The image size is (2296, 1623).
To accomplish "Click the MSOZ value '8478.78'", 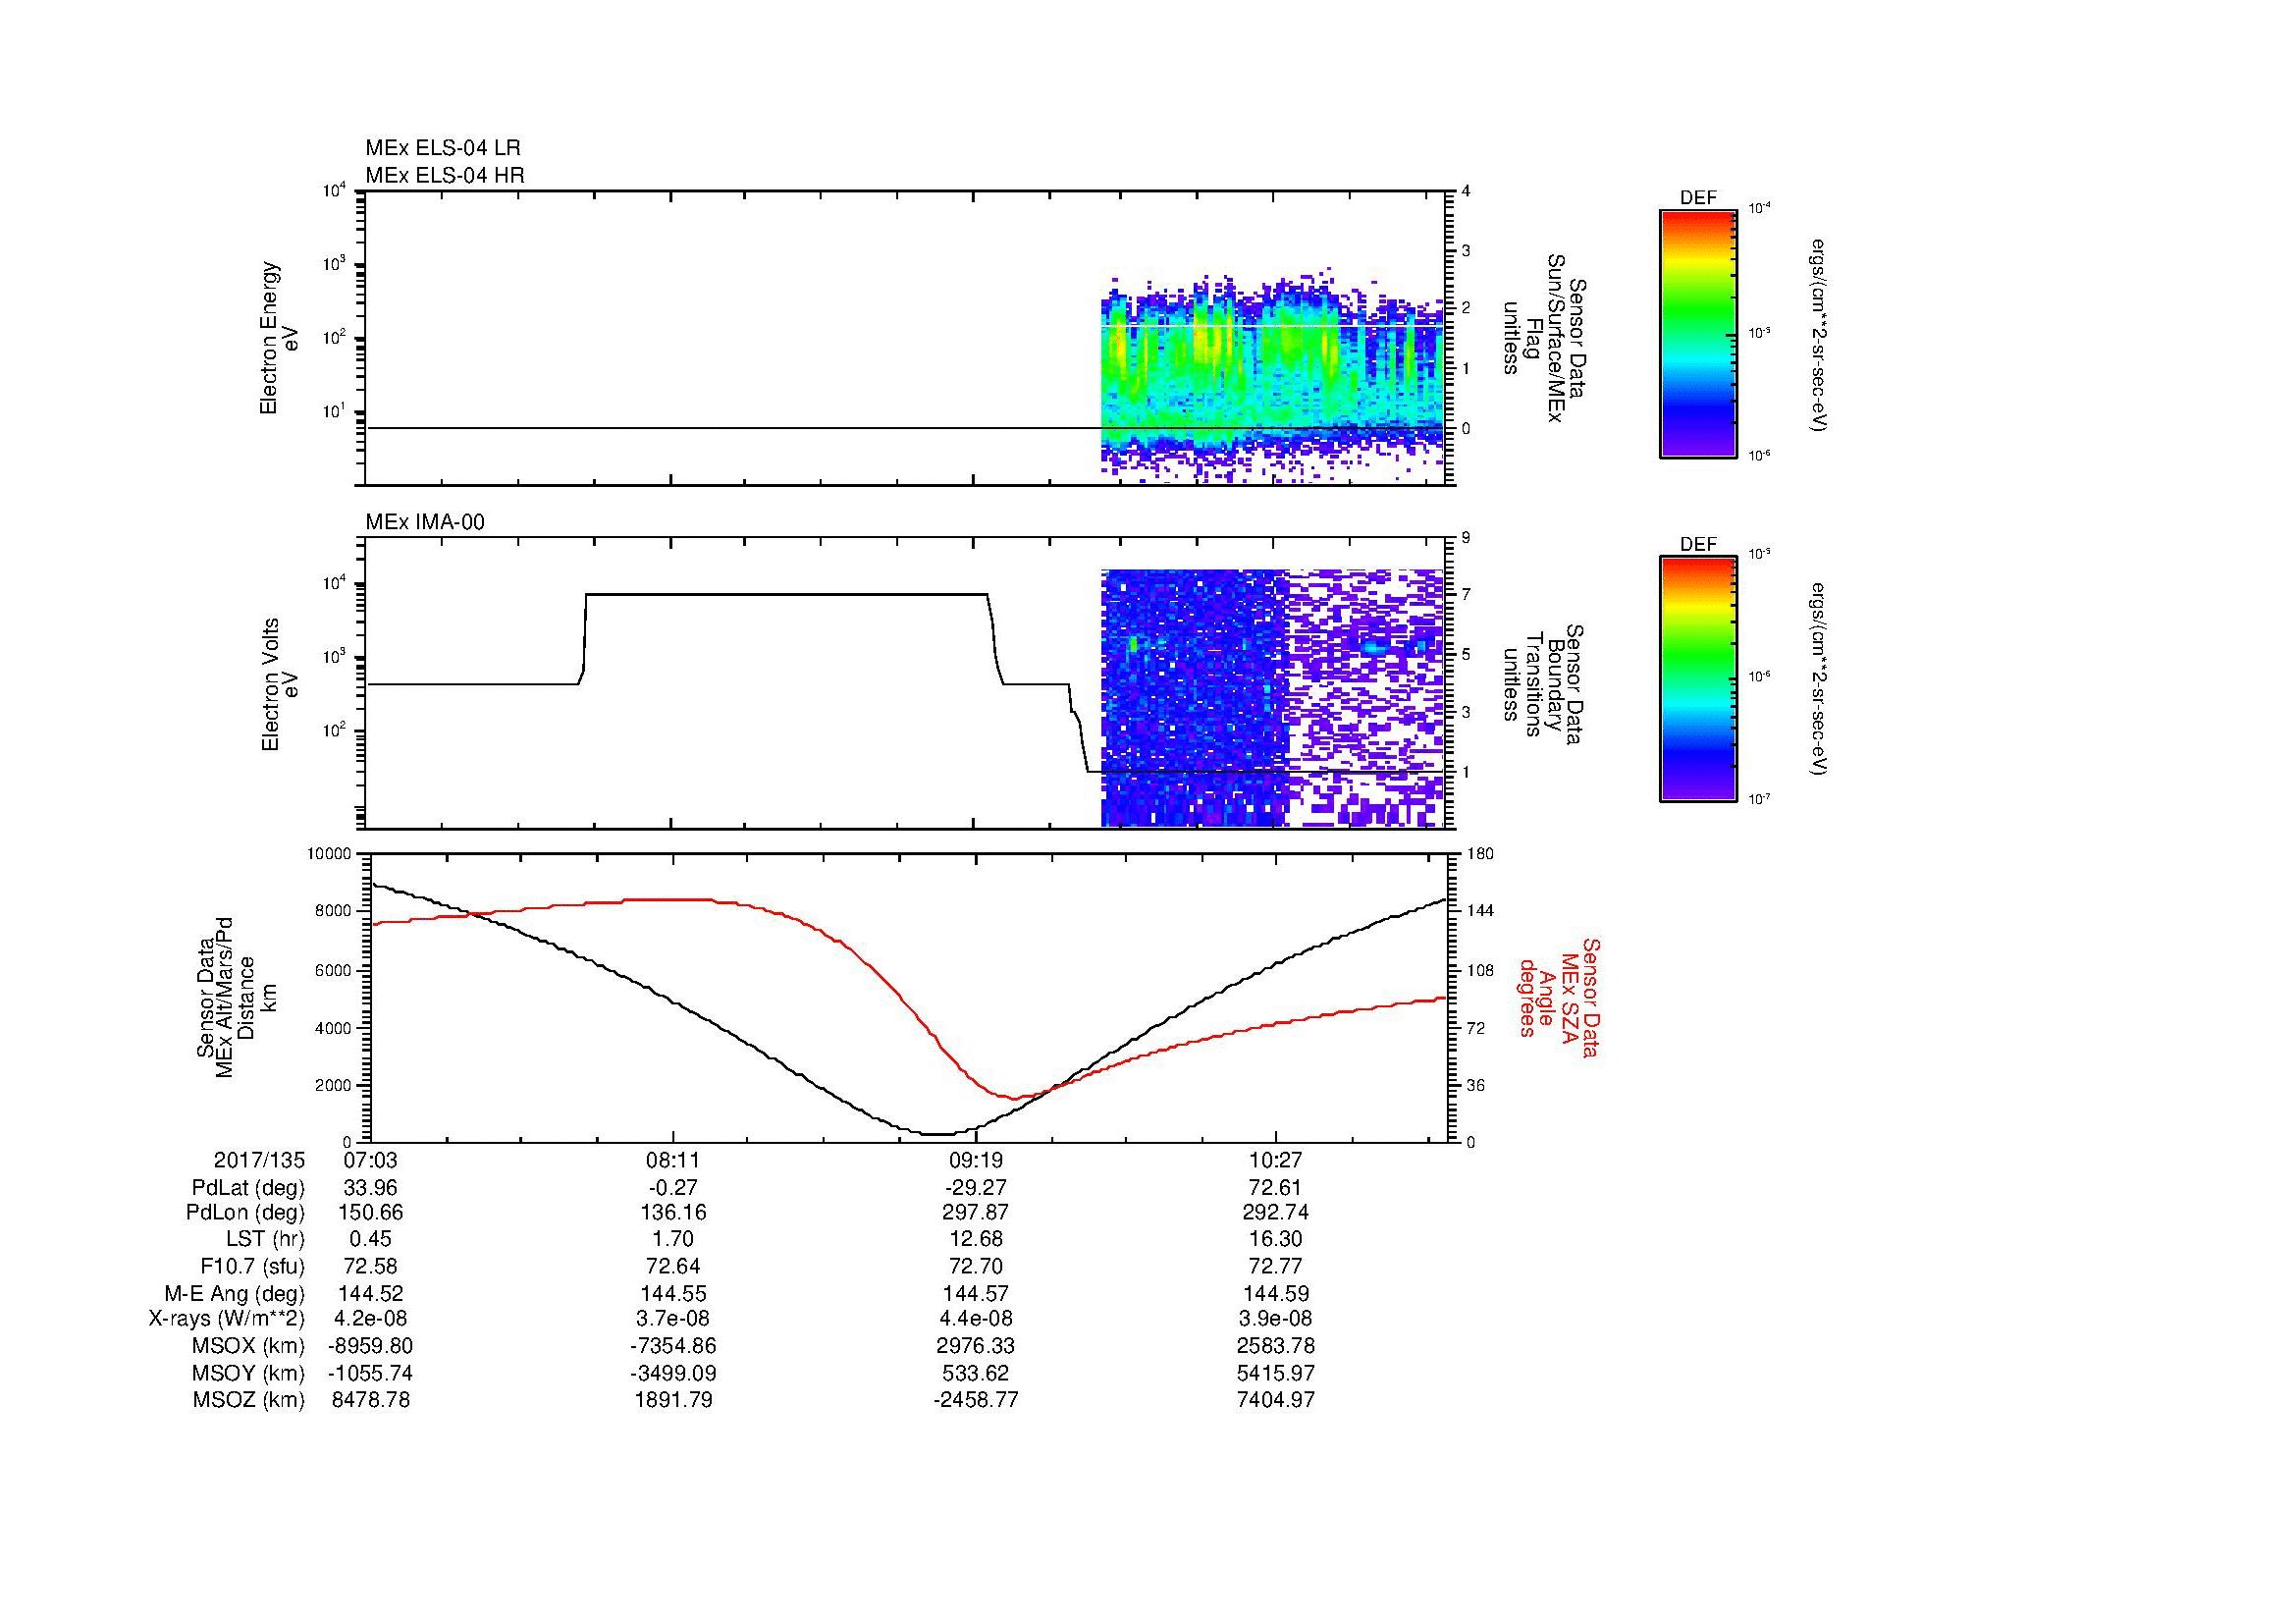I will coord(371,1400).
